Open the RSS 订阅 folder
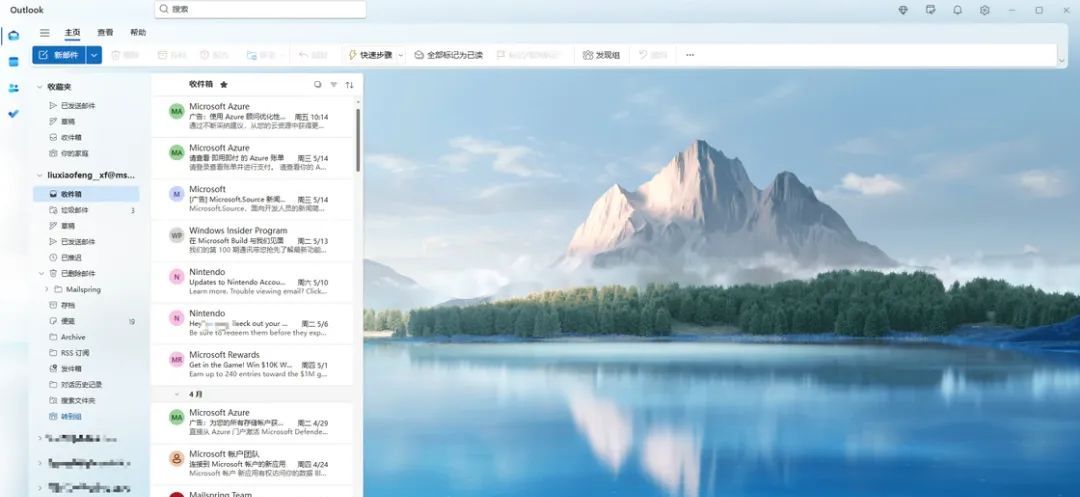 pyautogui.click(x=87, y=353)
